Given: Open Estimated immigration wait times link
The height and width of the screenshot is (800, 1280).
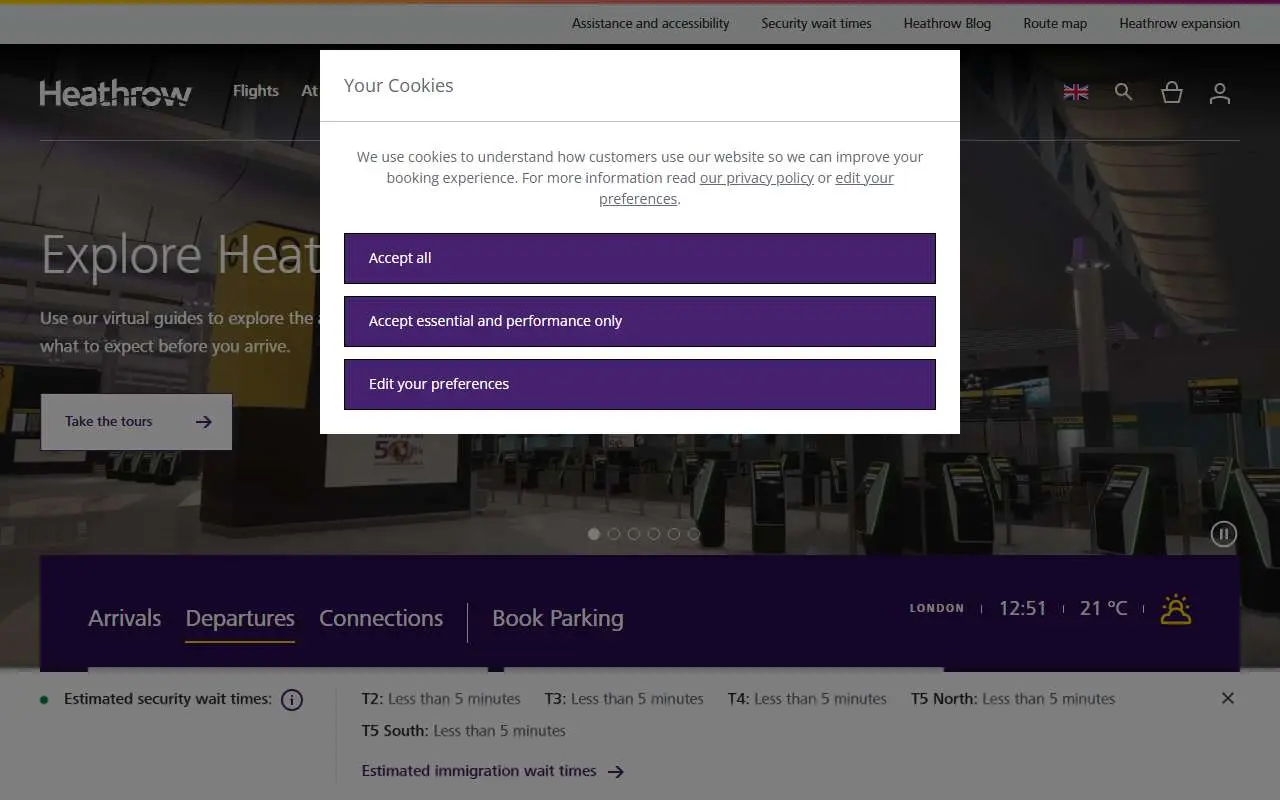Looking at the screenshot, I should pos(492,771).
